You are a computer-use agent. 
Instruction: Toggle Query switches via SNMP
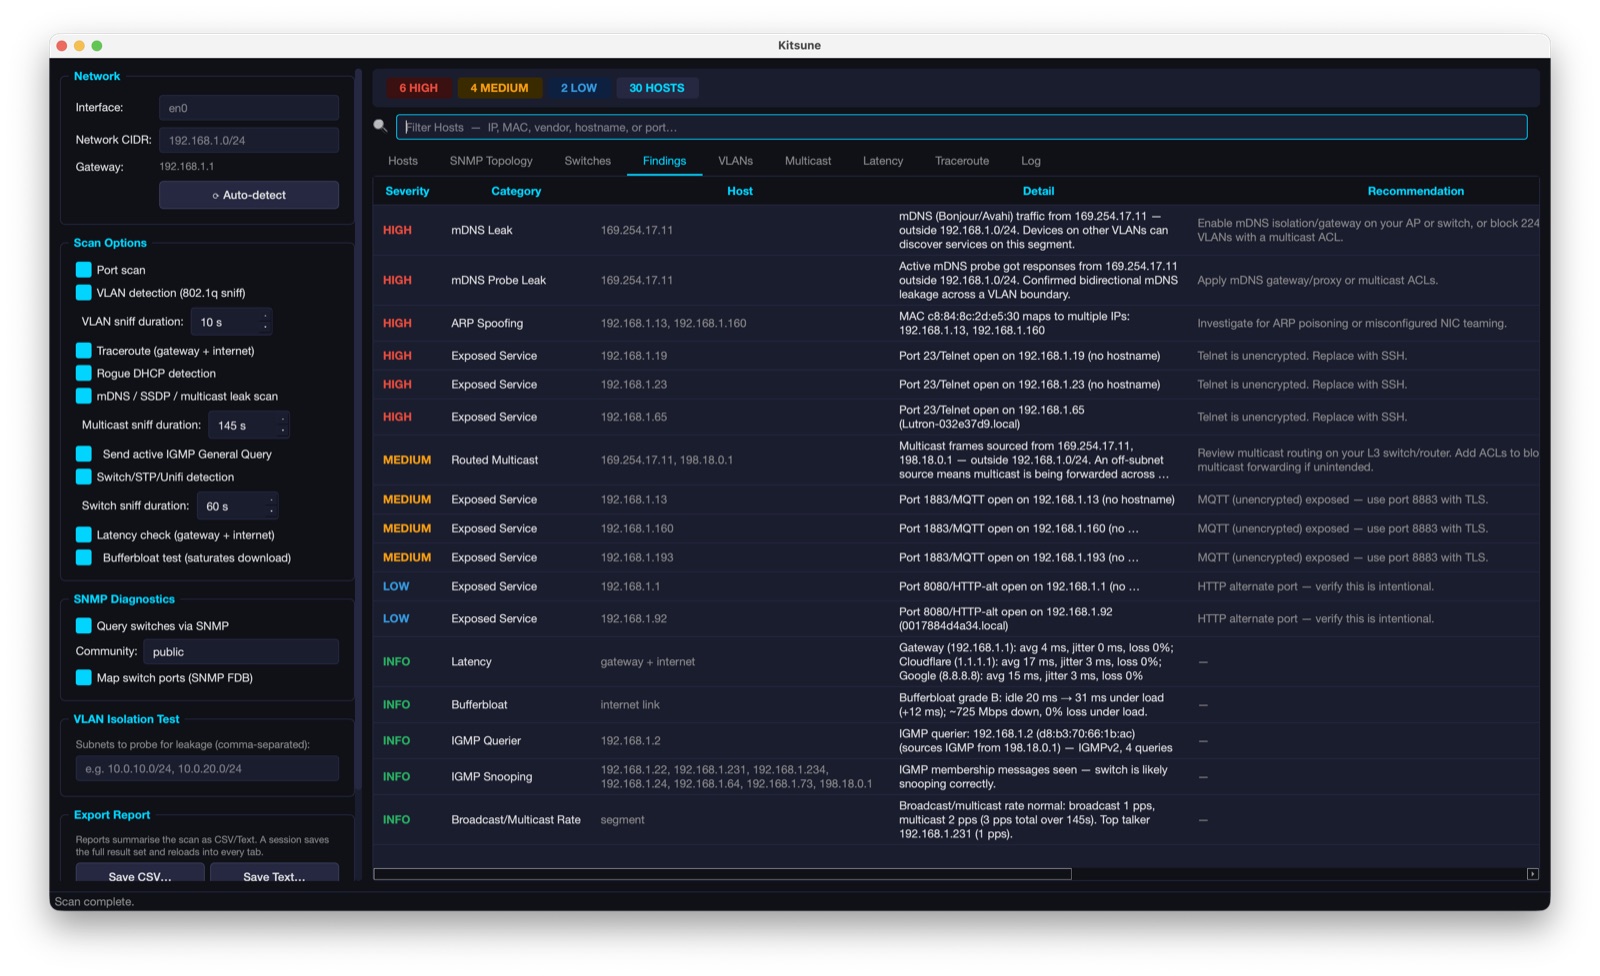pos(84,626)
